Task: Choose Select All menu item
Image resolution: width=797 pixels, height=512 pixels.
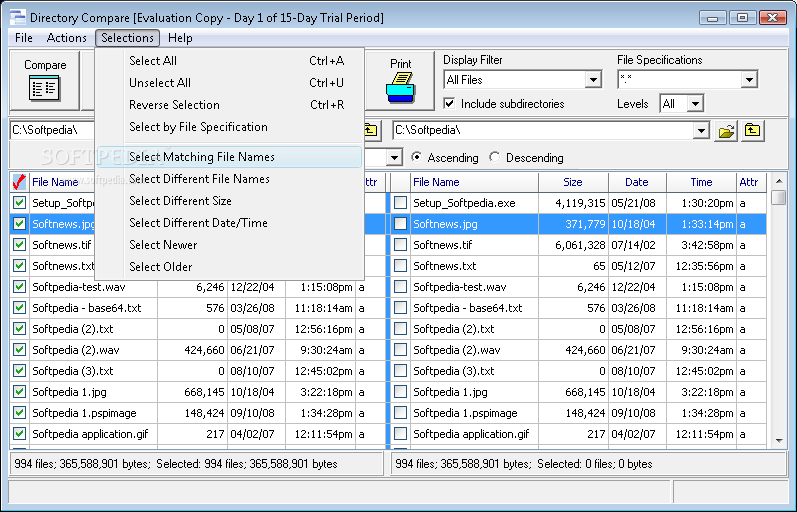Action: [x=230, y=61]
